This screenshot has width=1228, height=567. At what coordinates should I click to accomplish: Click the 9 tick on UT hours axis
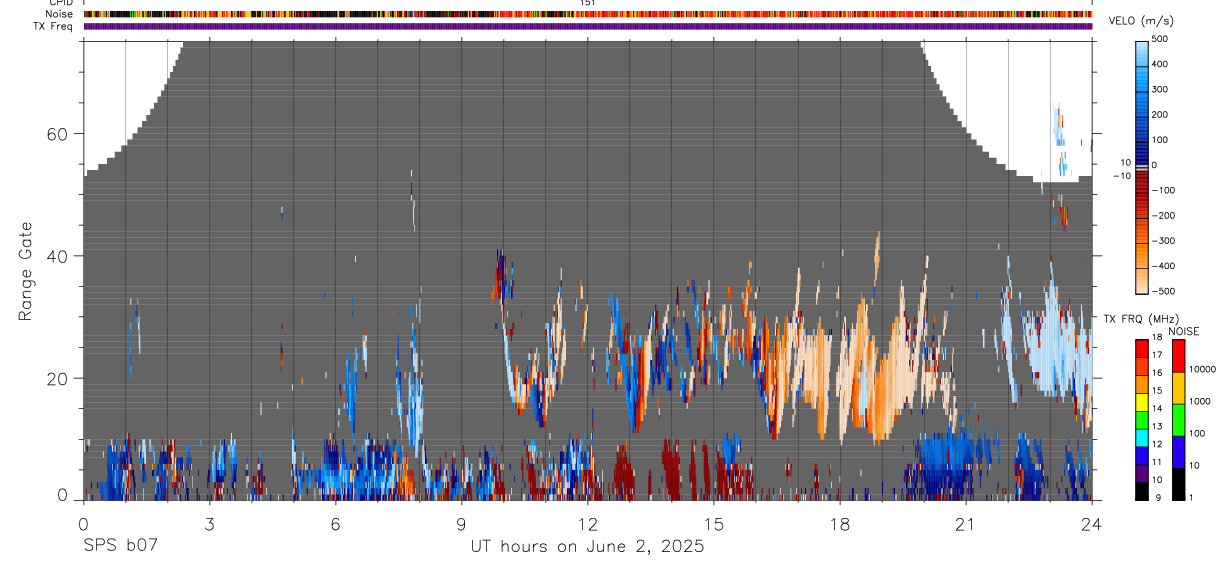coord(462,523)
